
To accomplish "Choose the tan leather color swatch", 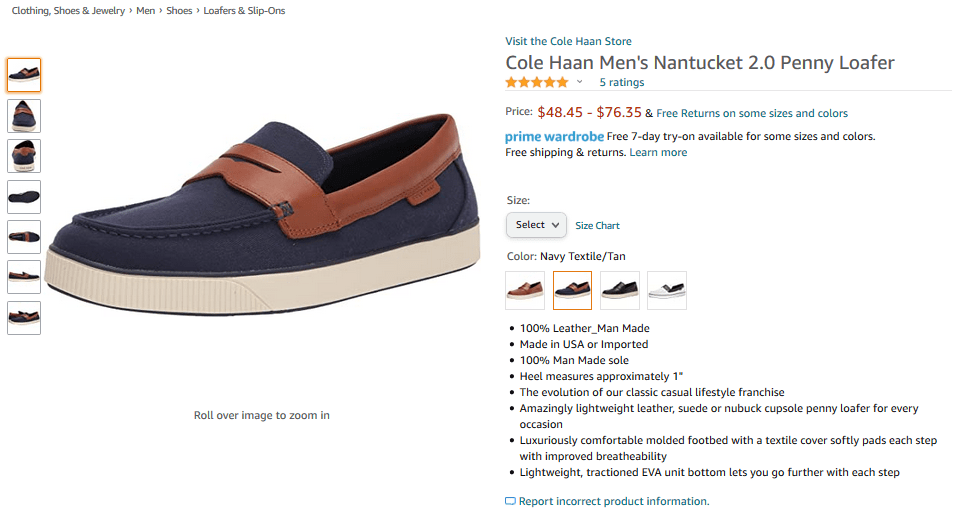I will tap(525, 291).
